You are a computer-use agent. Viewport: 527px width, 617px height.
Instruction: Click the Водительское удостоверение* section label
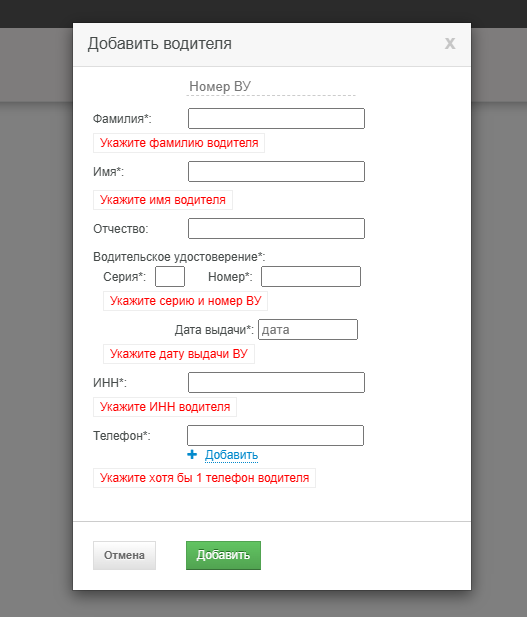[179, 257]
